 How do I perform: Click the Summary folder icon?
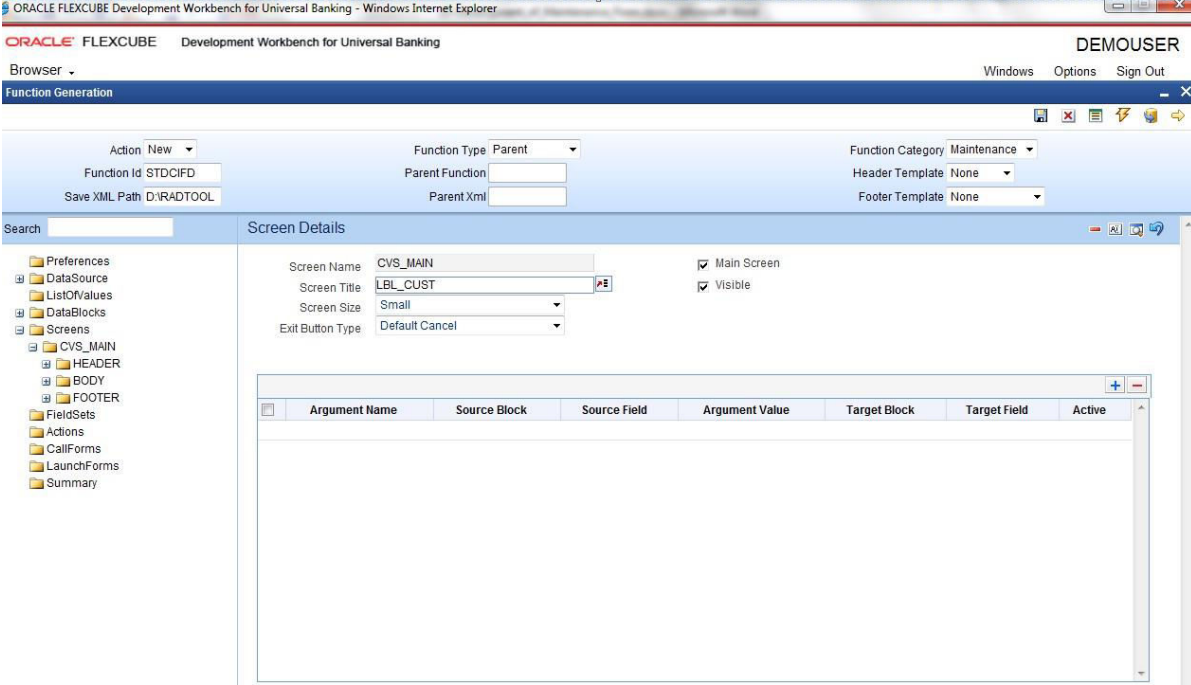36,483
